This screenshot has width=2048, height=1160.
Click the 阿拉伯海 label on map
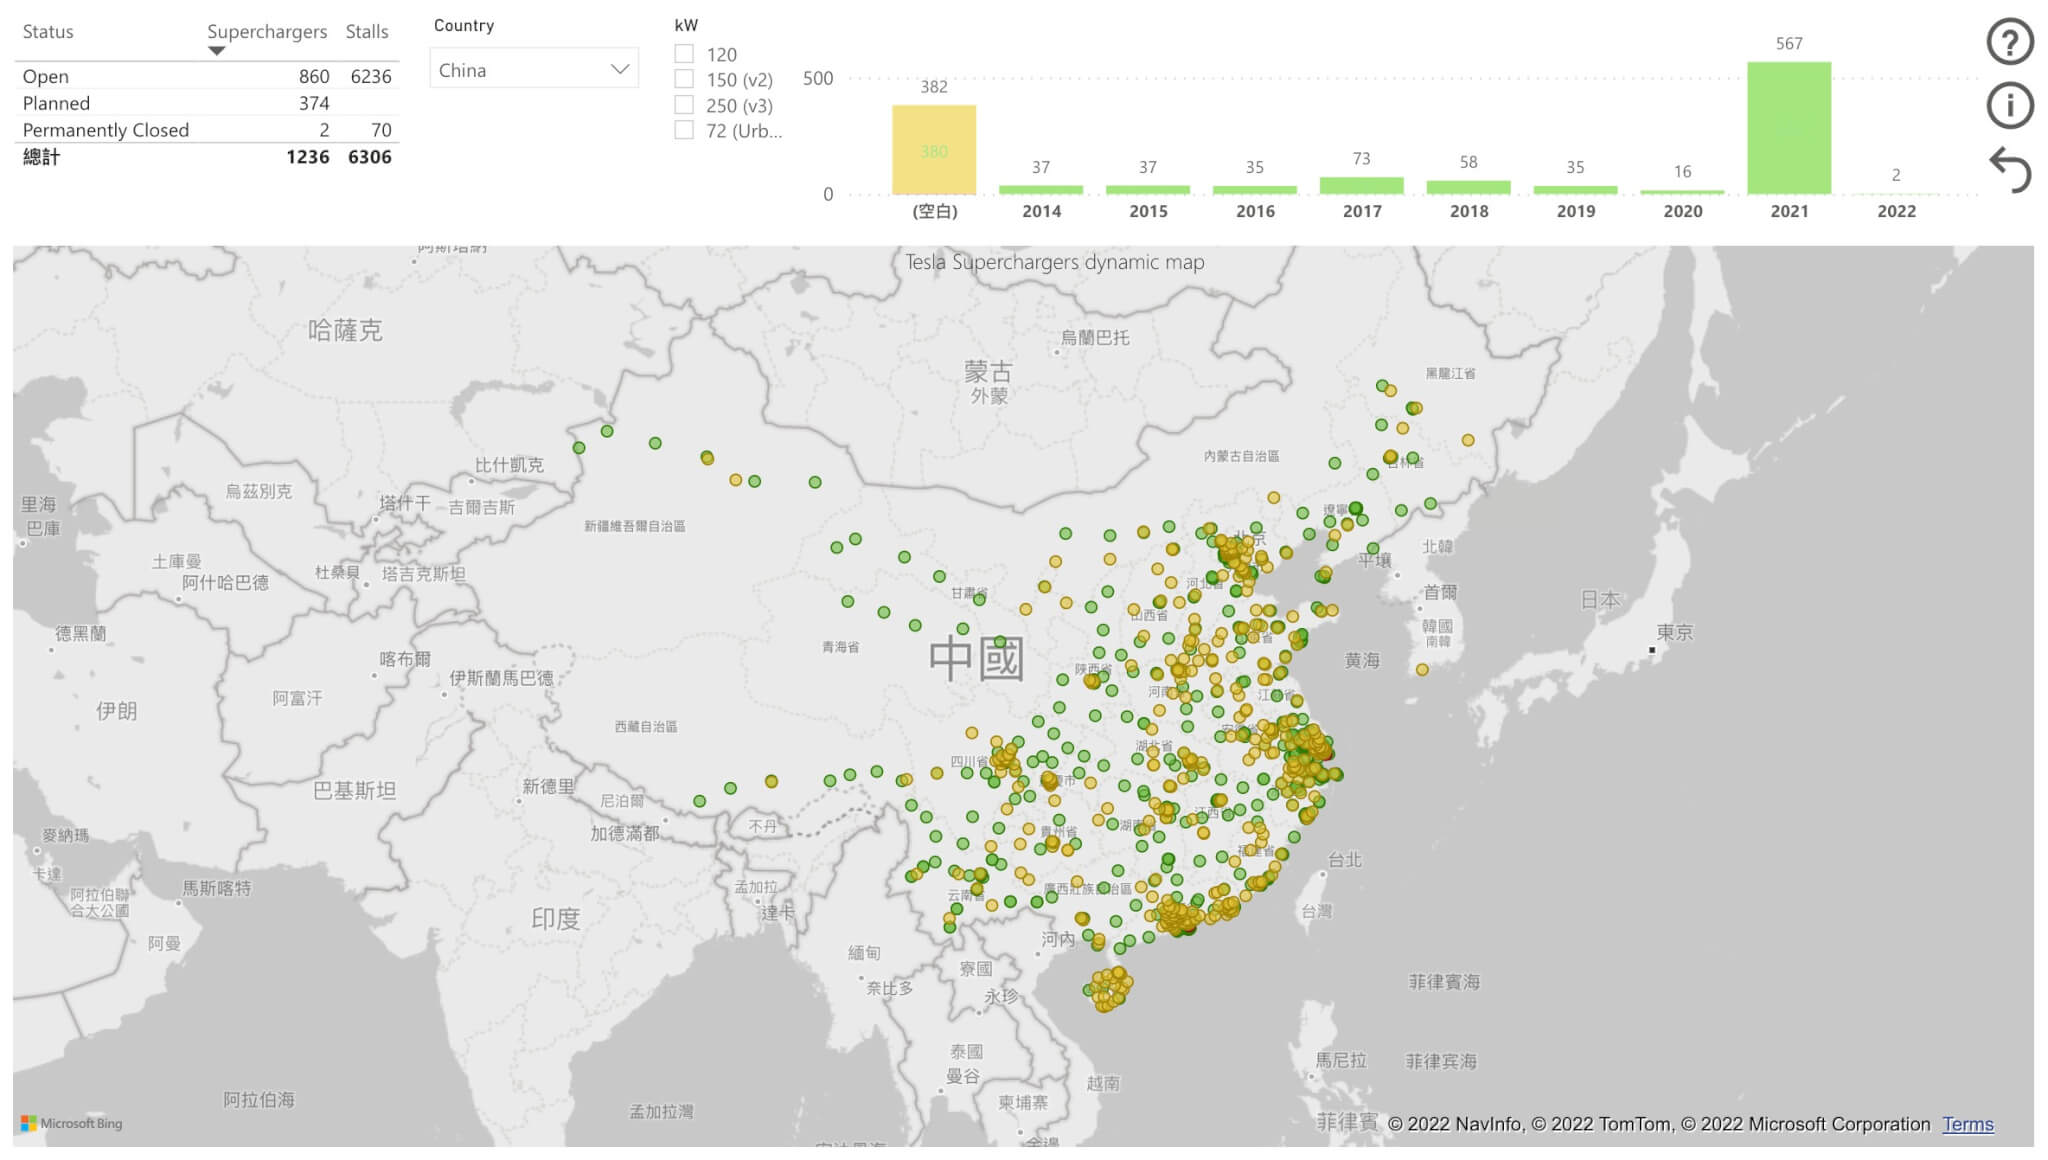pos(259,1099)
